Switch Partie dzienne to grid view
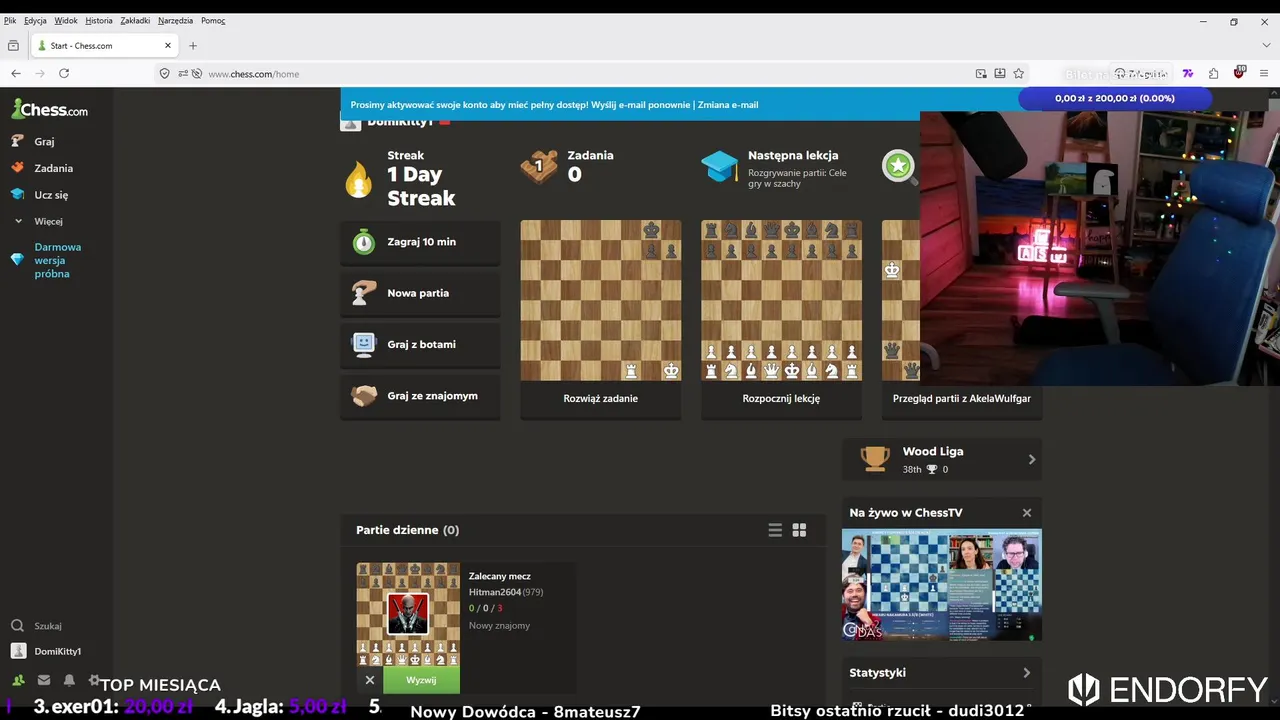The height and width of the screenshot is (720, 1280). click(799, 530)
